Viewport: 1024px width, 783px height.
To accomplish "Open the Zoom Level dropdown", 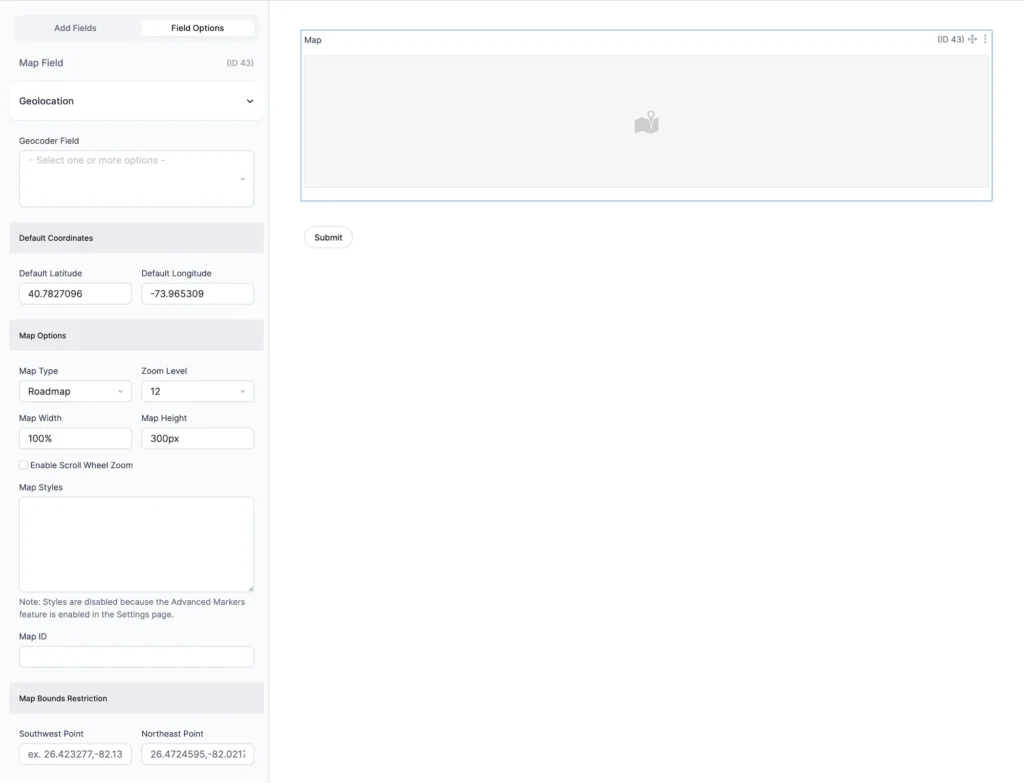I will (197, 392).
